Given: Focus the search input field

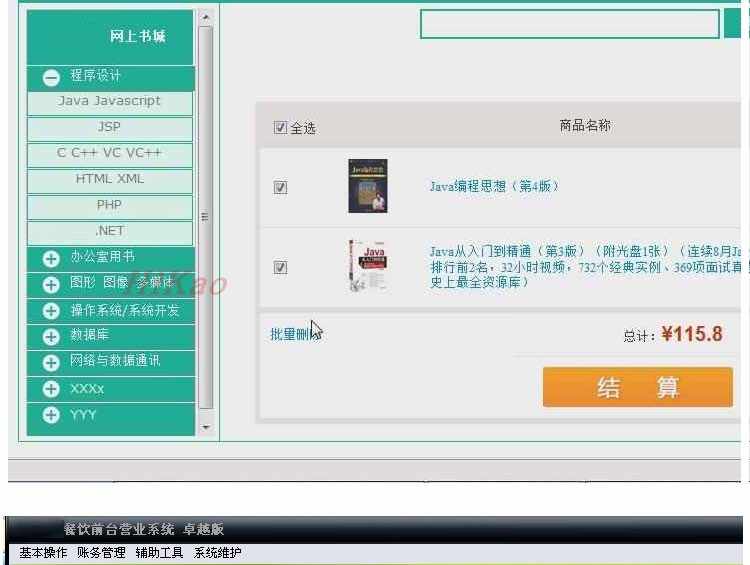Looking at the screenshot, I should click(570, 24).
